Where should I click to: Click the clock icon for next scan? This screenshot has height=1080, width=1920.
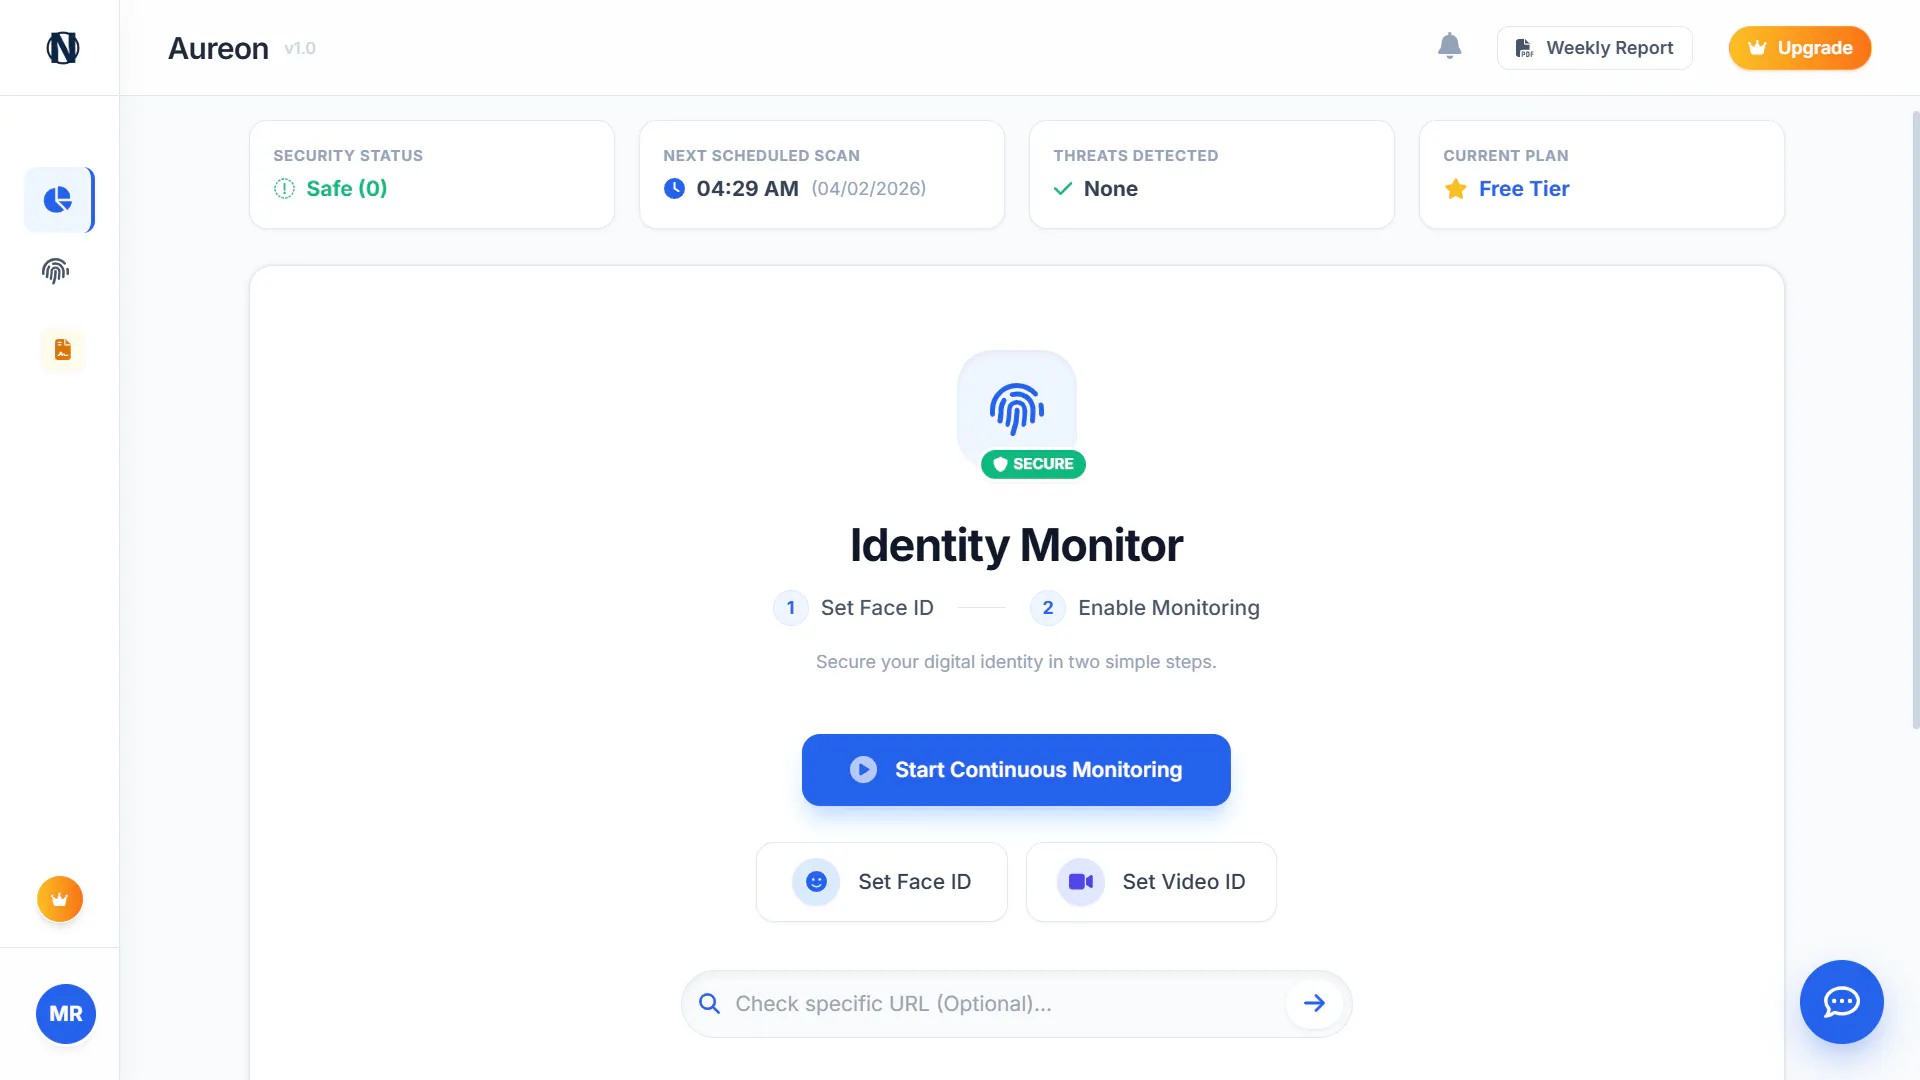click(674, 188)
